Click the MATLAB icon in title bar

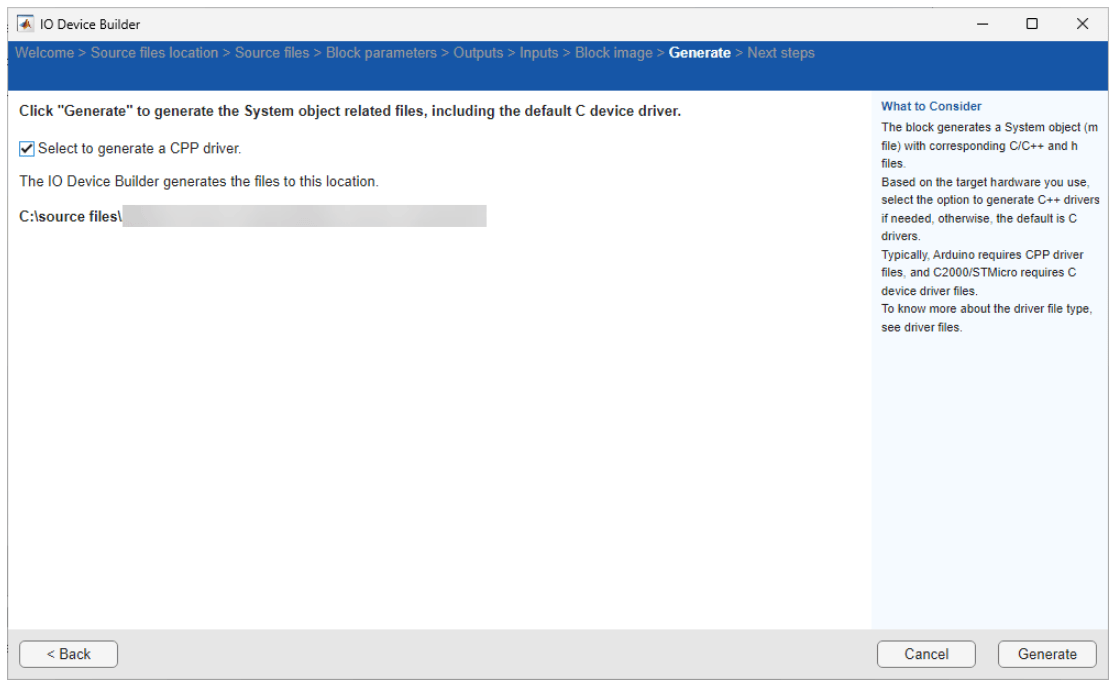pyautogui.click(x=26, y=24)
